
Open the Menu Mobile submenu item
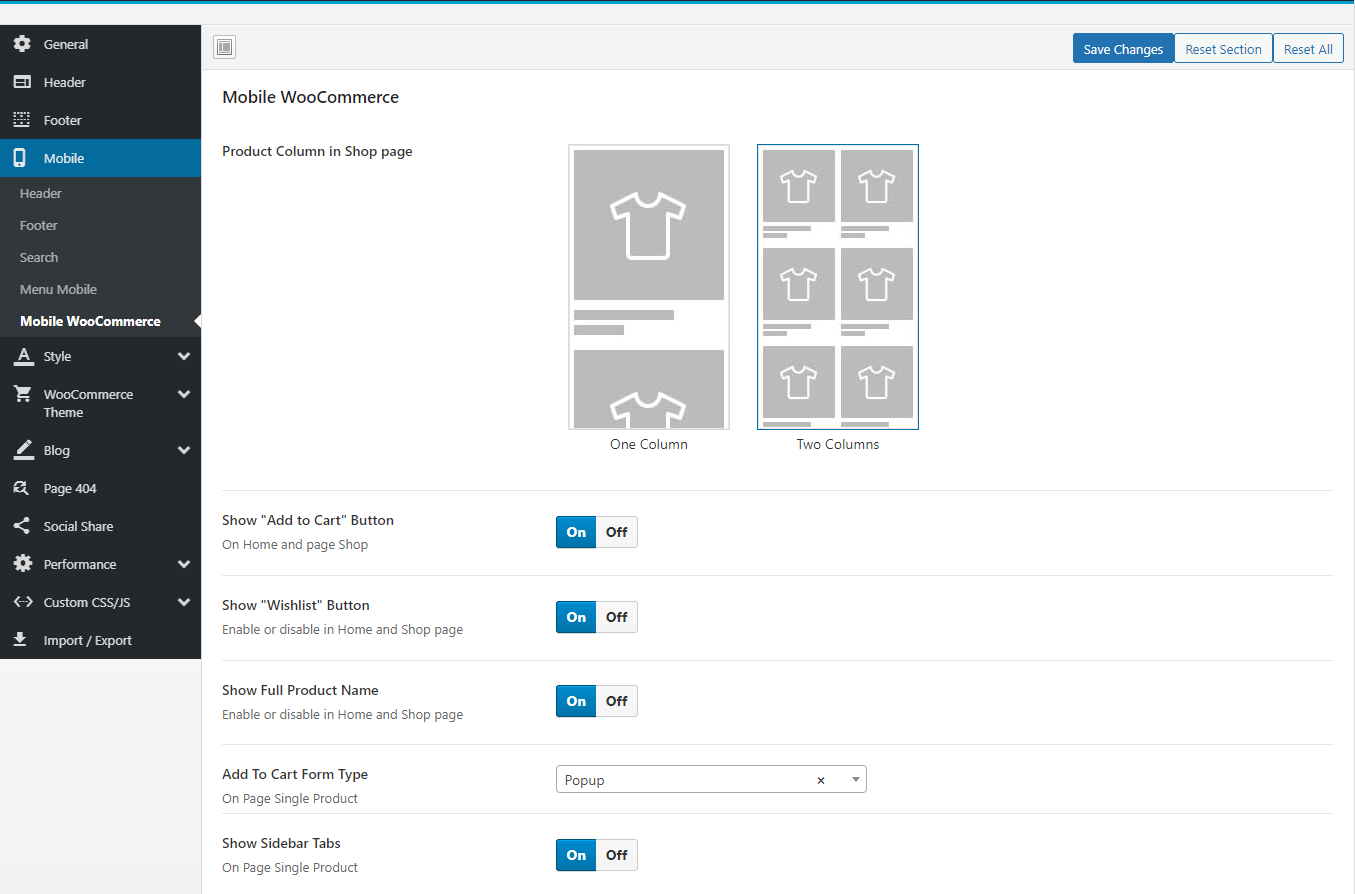coord(58,289)
